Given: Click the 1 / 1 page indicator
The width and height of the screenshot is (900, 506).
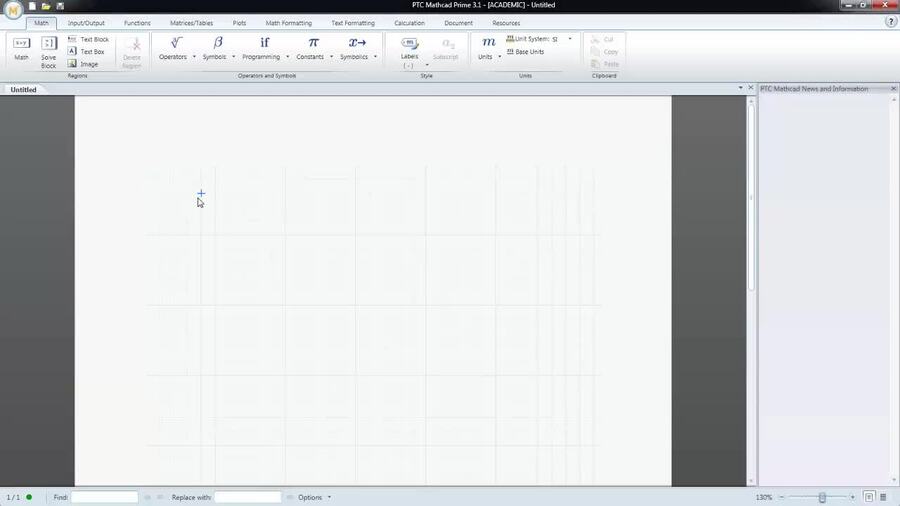Looking at the screenshot, I should [x=13, y=497].
